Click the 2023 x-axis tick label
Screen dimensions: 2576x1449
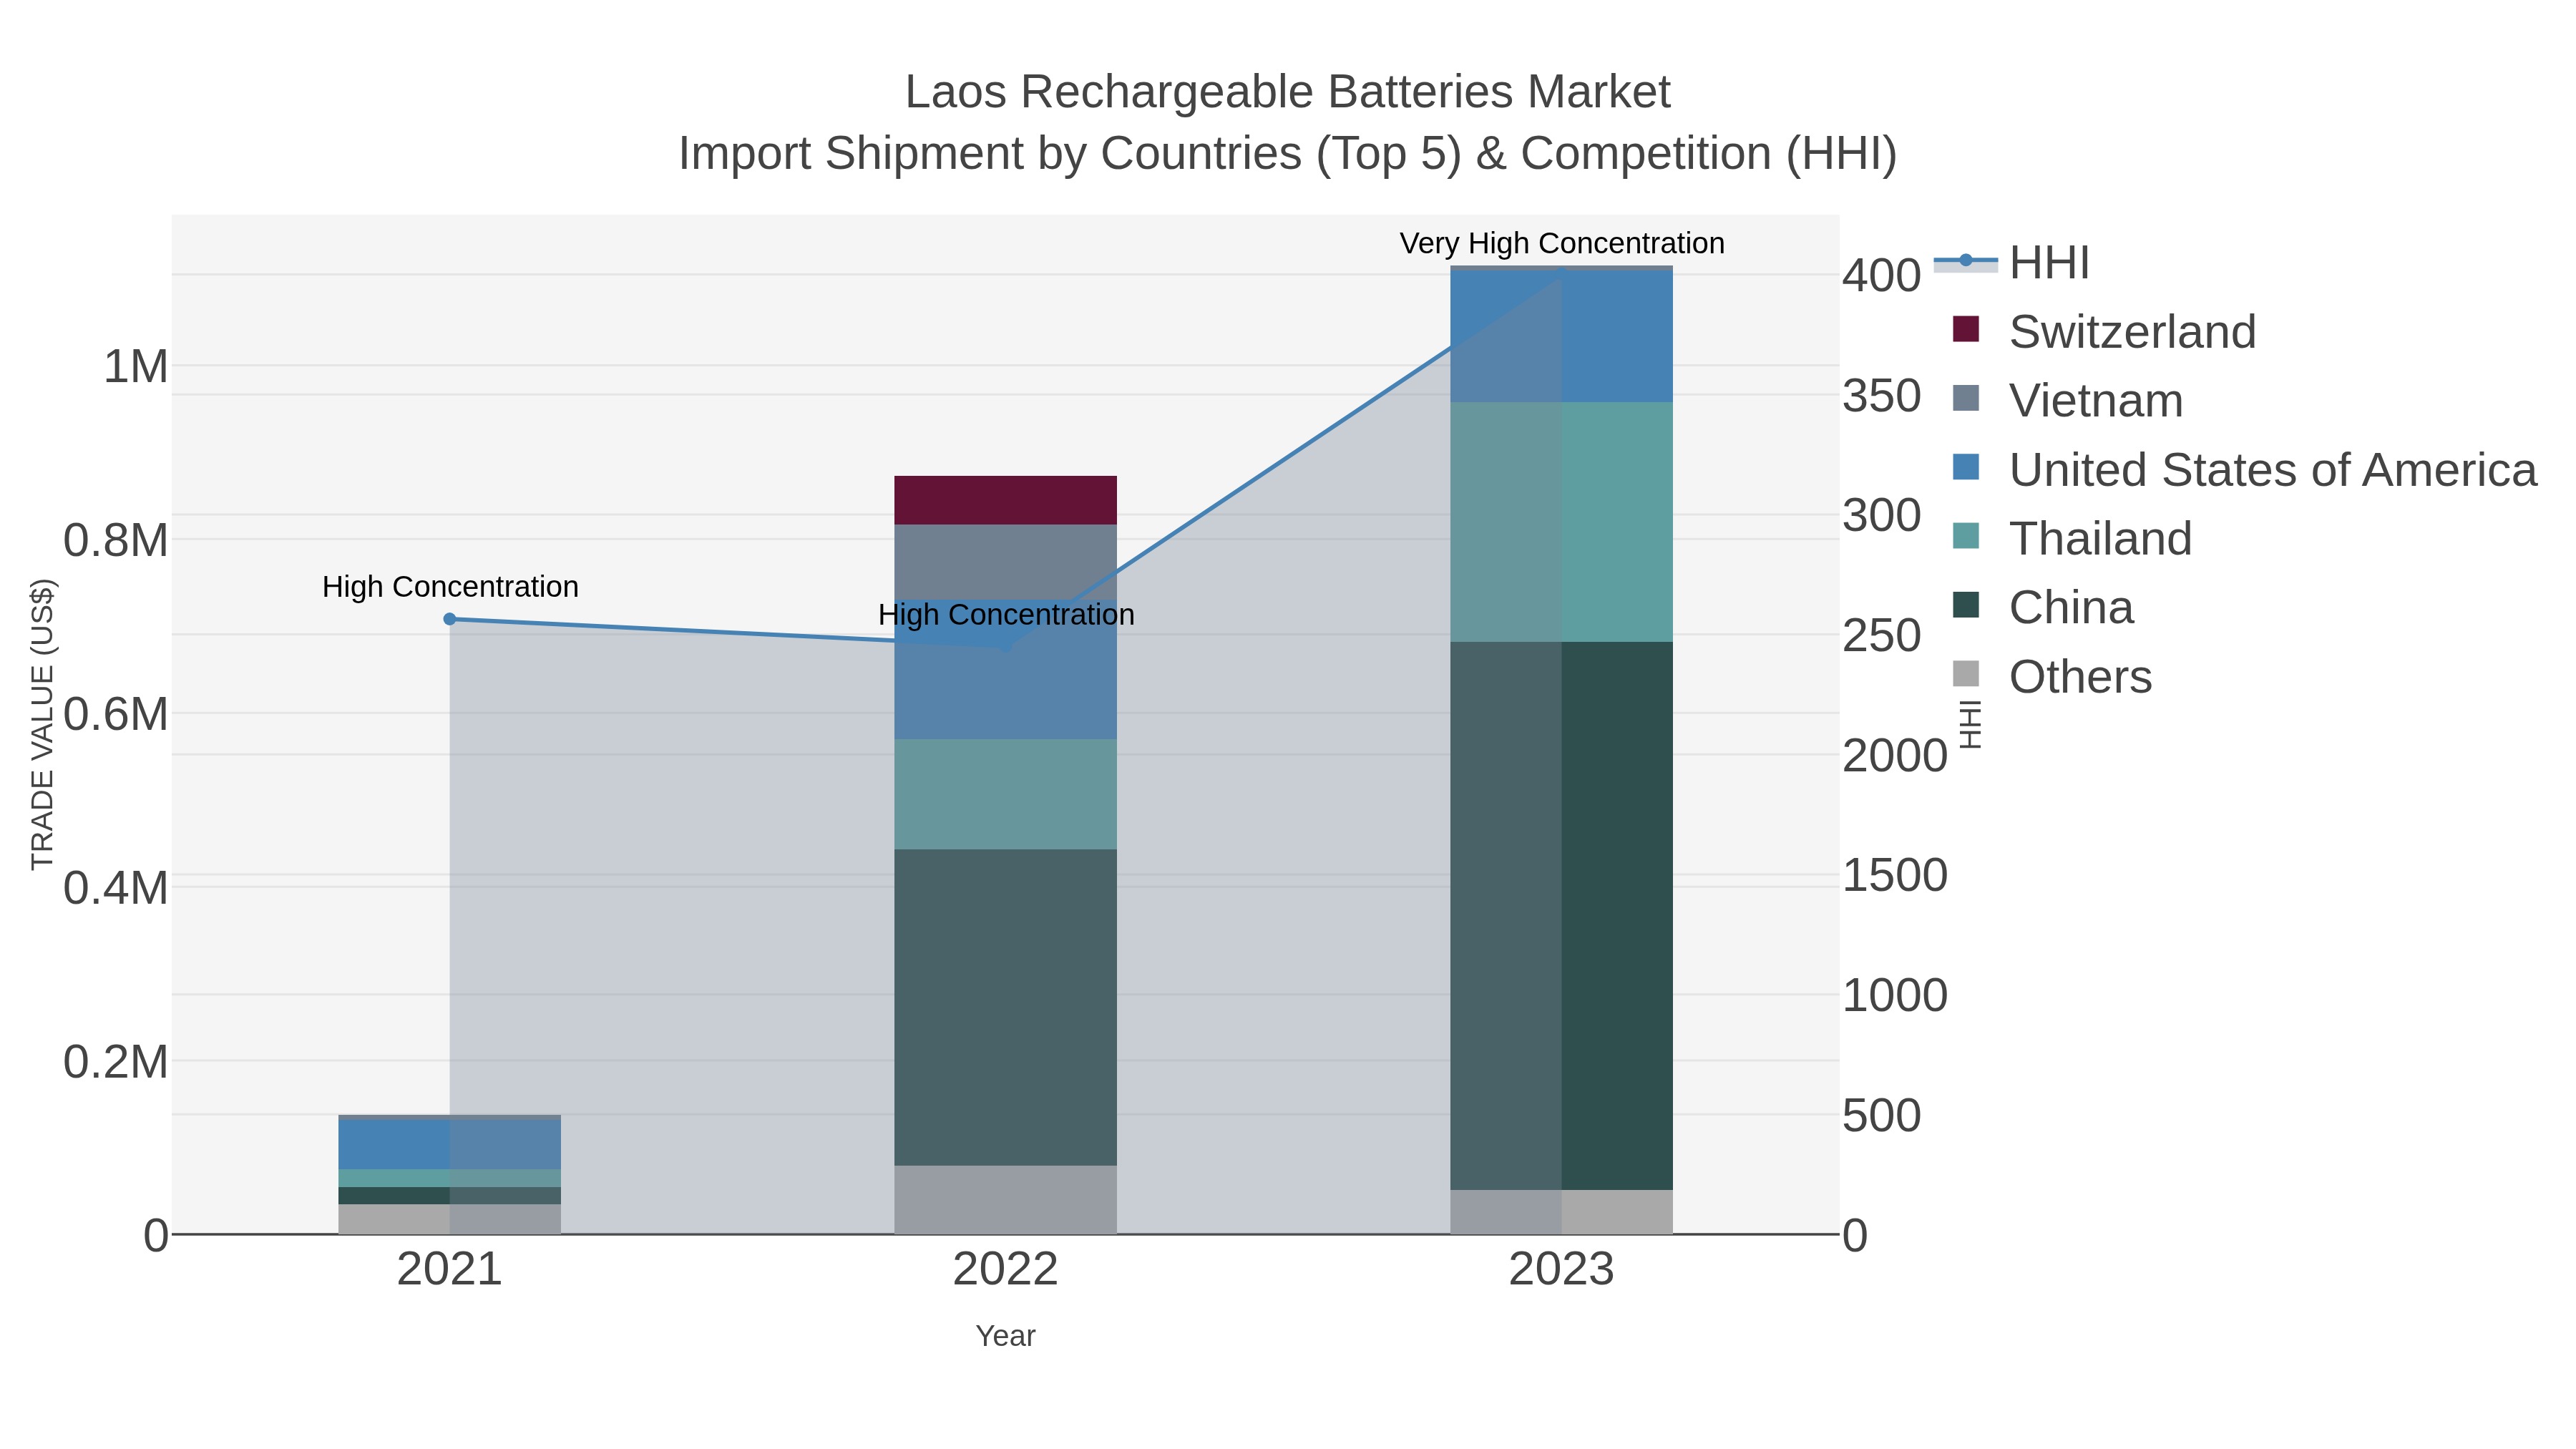coord(1561,1270)
